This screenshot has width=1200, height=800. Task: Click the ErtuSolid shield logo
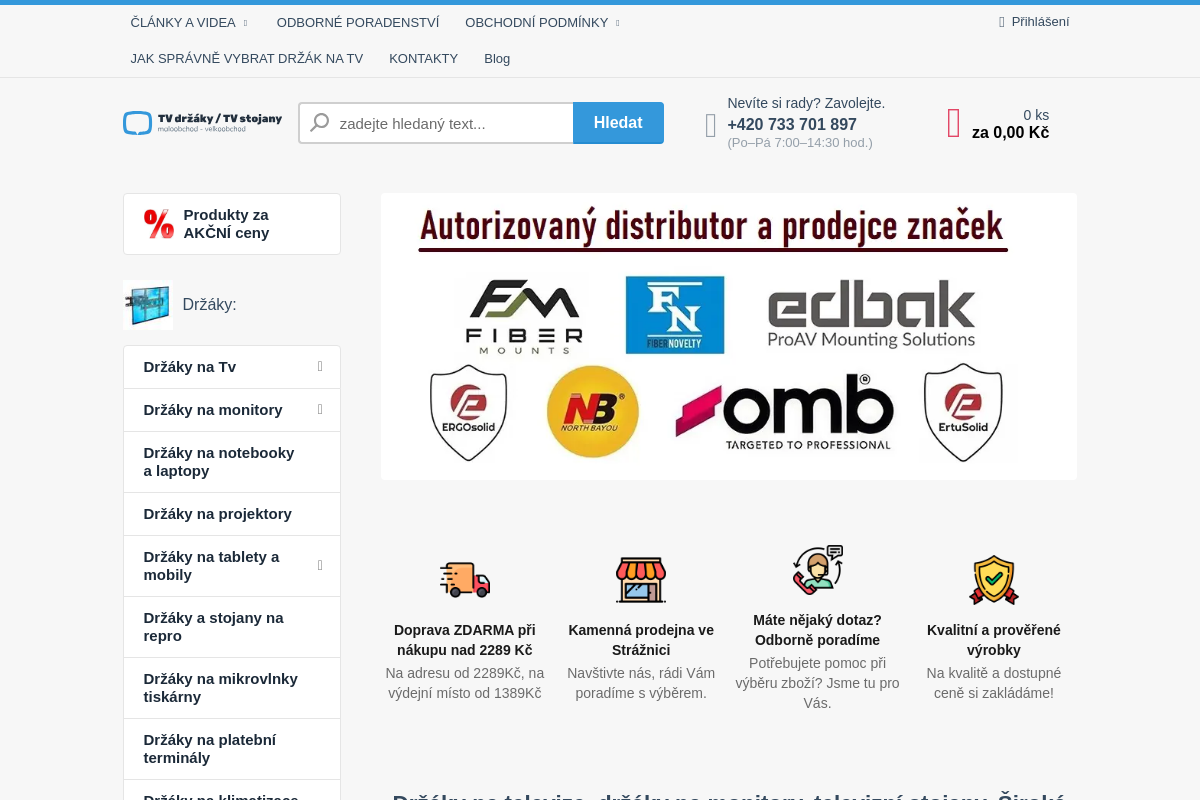click(x=963, y=413)
